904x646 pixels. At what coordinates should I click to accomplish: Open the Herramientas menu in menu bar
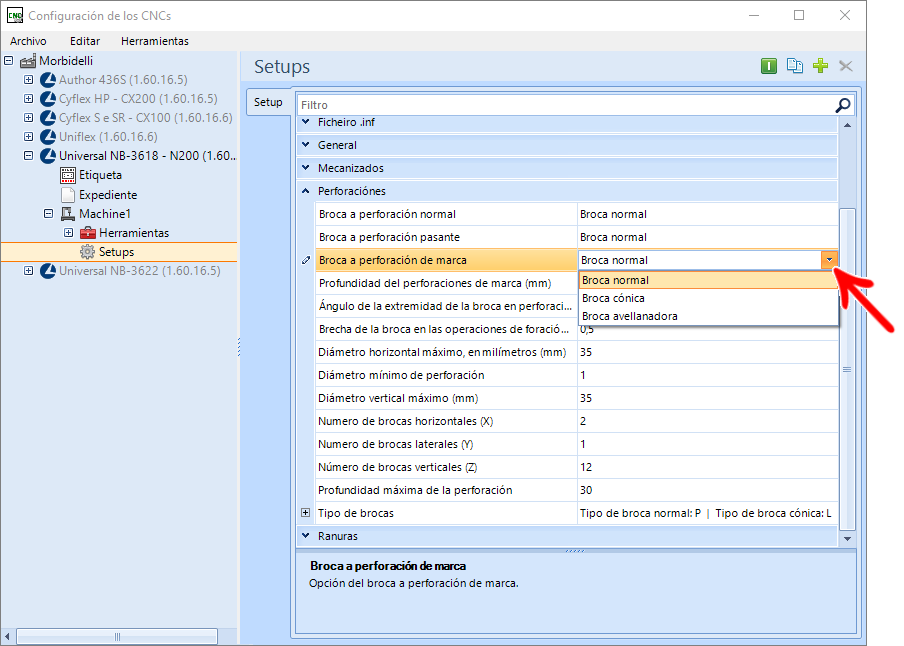tap(154, 41)
